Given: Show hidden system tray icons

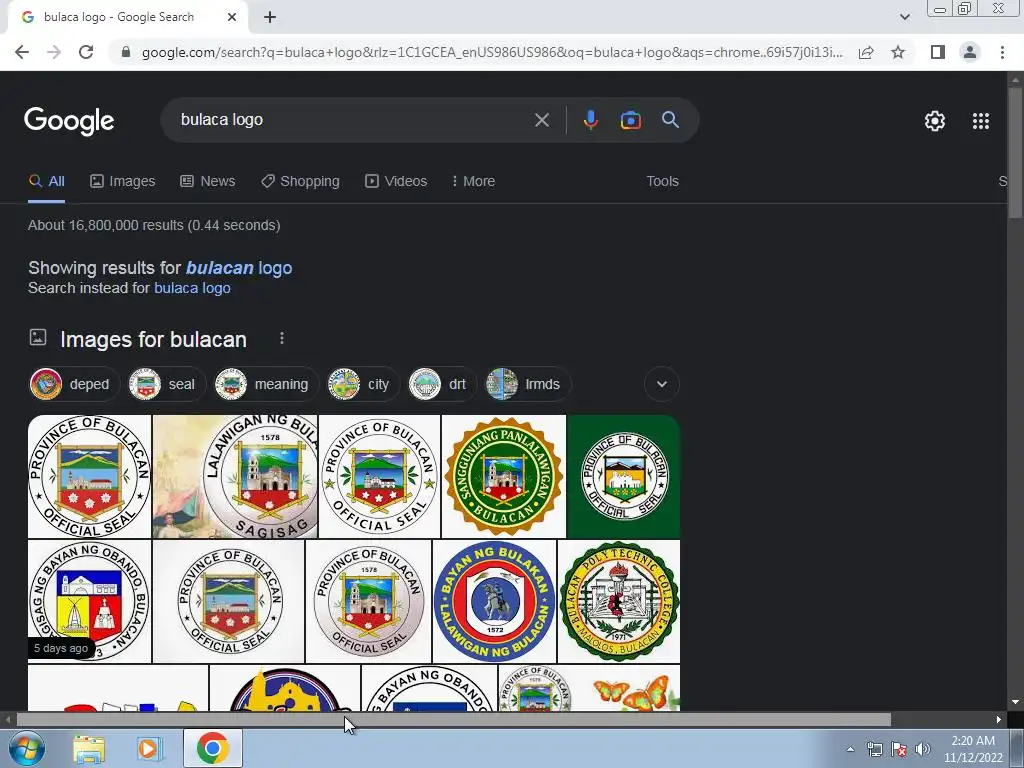Looking at the screenshot, I should coord(850,749).
